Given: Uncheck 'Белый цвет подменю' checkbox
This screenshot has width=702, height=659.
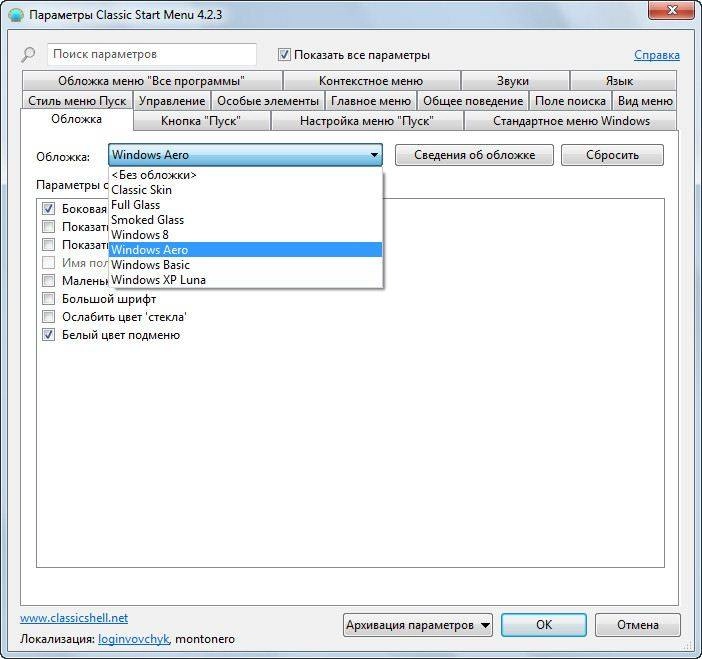Looking at the screenshot, I should 48,334.
